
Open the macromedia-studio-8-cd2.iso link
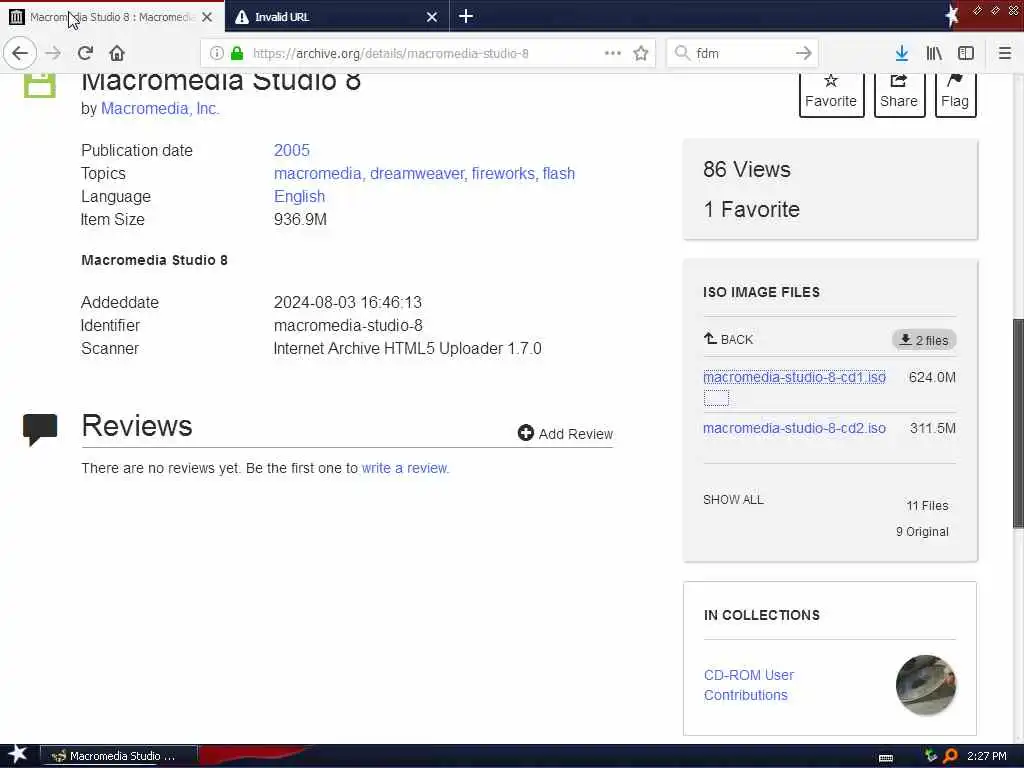tap(794, 428)
